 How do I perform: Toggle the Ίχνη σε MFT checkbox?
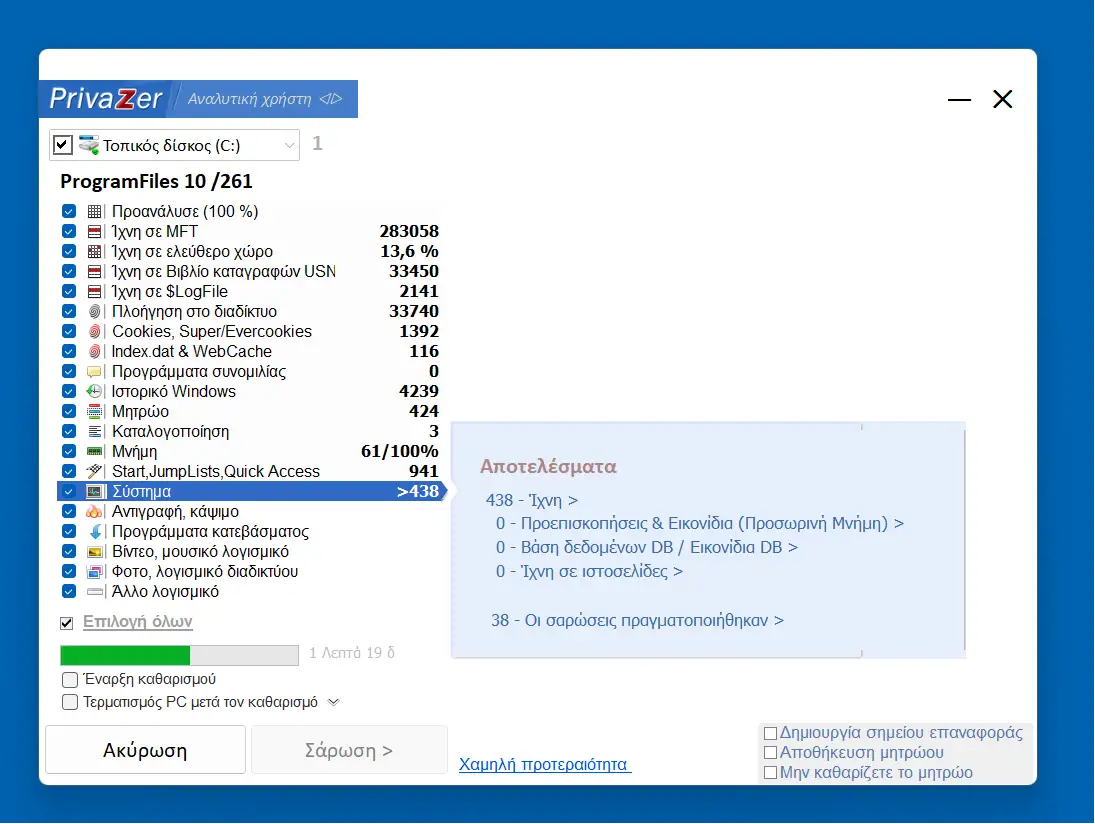click(68, 232)
